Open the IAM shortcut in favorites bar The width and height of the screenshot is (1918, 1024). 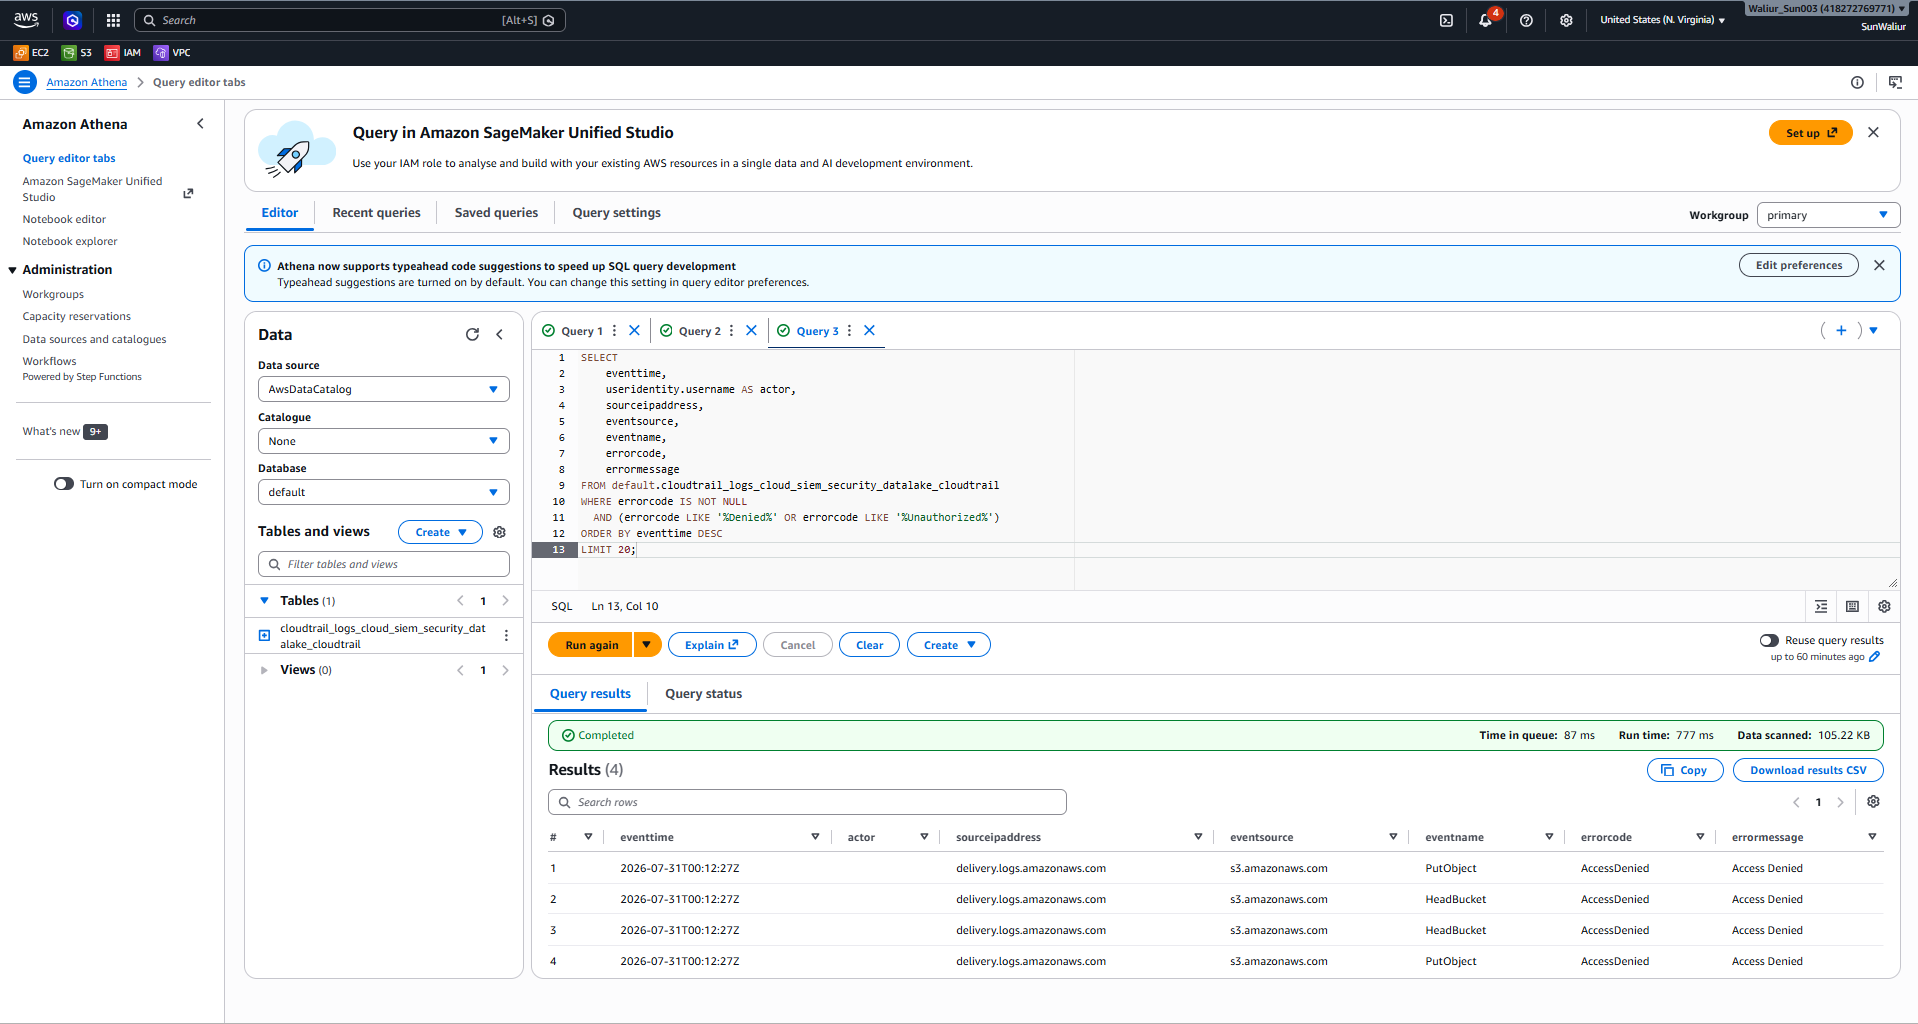coord(123,53)
